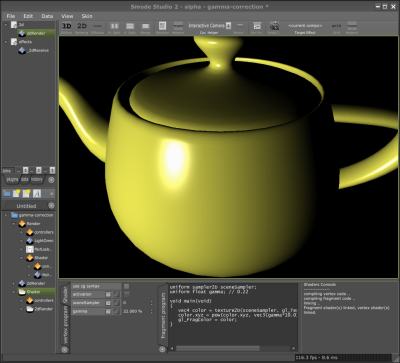Open the File menu
The height and width of the screenshot is (363, 400).
point(11,16)
